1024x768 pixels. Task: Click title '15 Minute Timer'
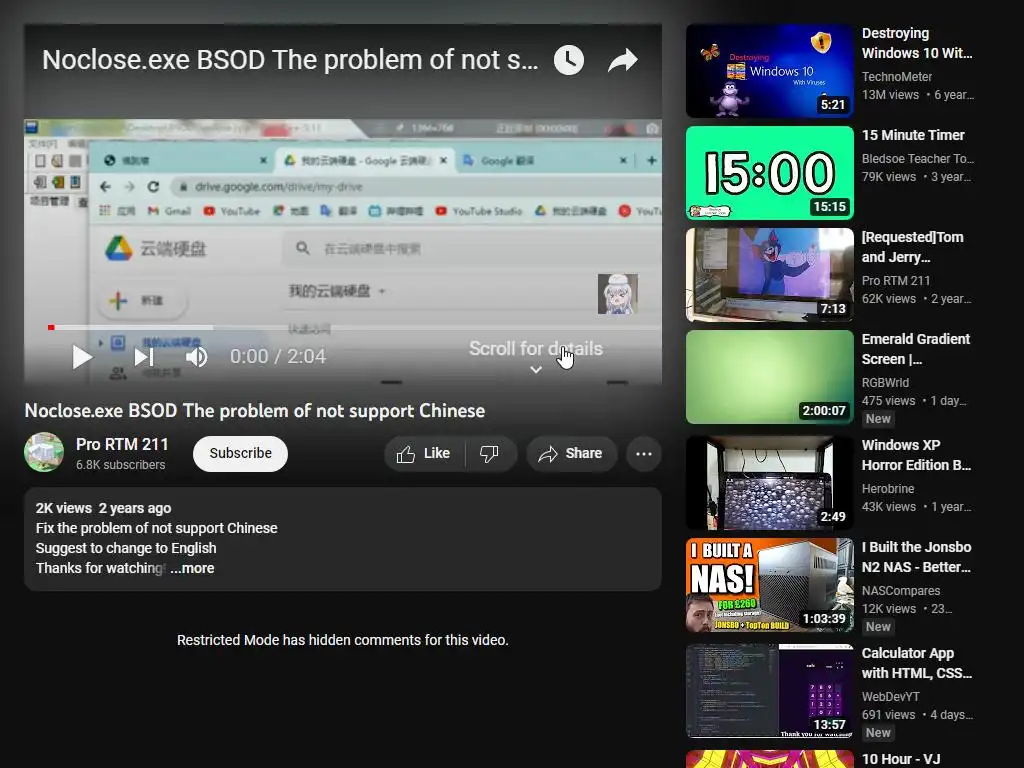click(x=913, y=135)
